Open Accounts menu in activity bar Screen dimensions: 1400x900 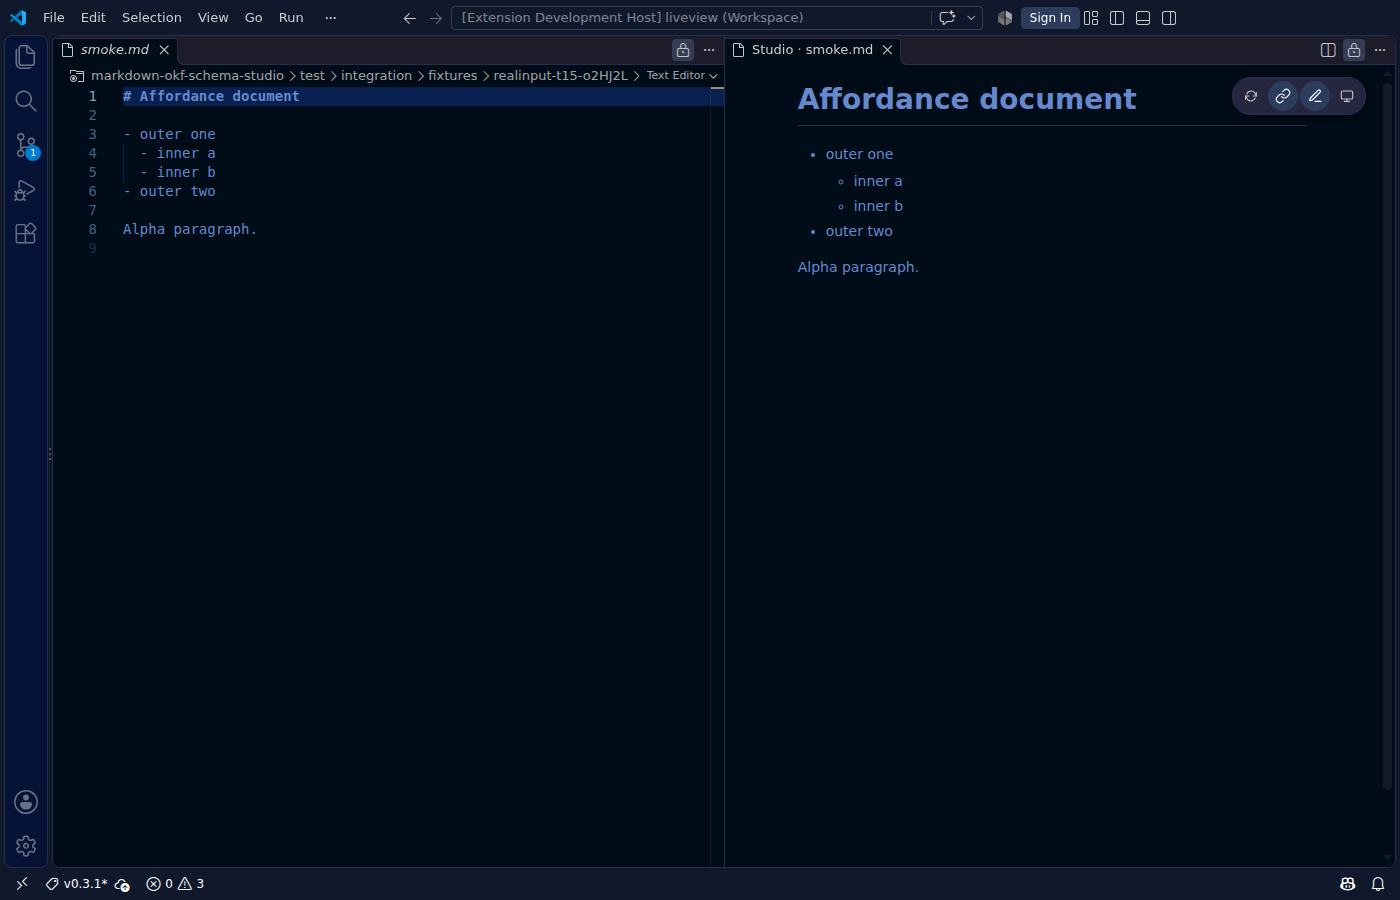26,802
